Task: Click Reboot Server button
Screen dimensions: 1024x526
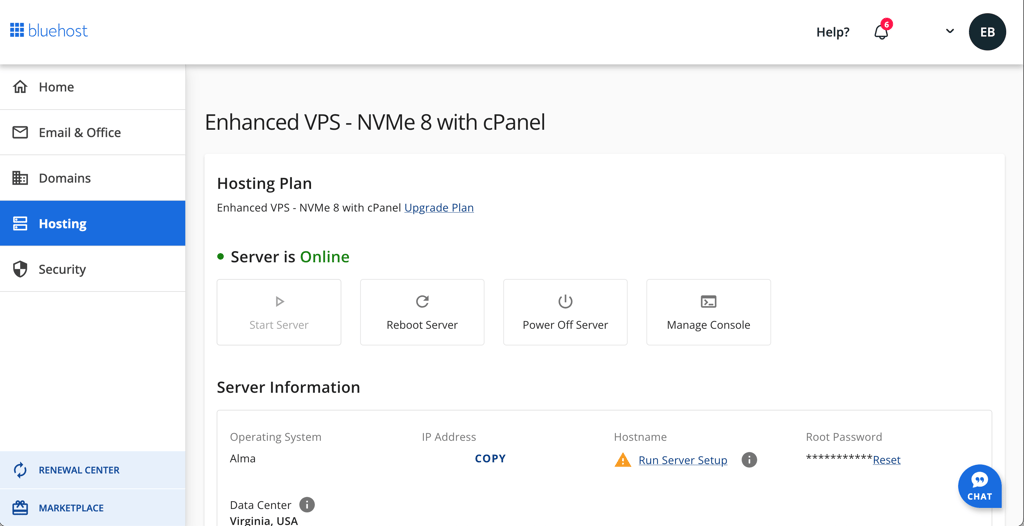Action: [x=422, y=312]
